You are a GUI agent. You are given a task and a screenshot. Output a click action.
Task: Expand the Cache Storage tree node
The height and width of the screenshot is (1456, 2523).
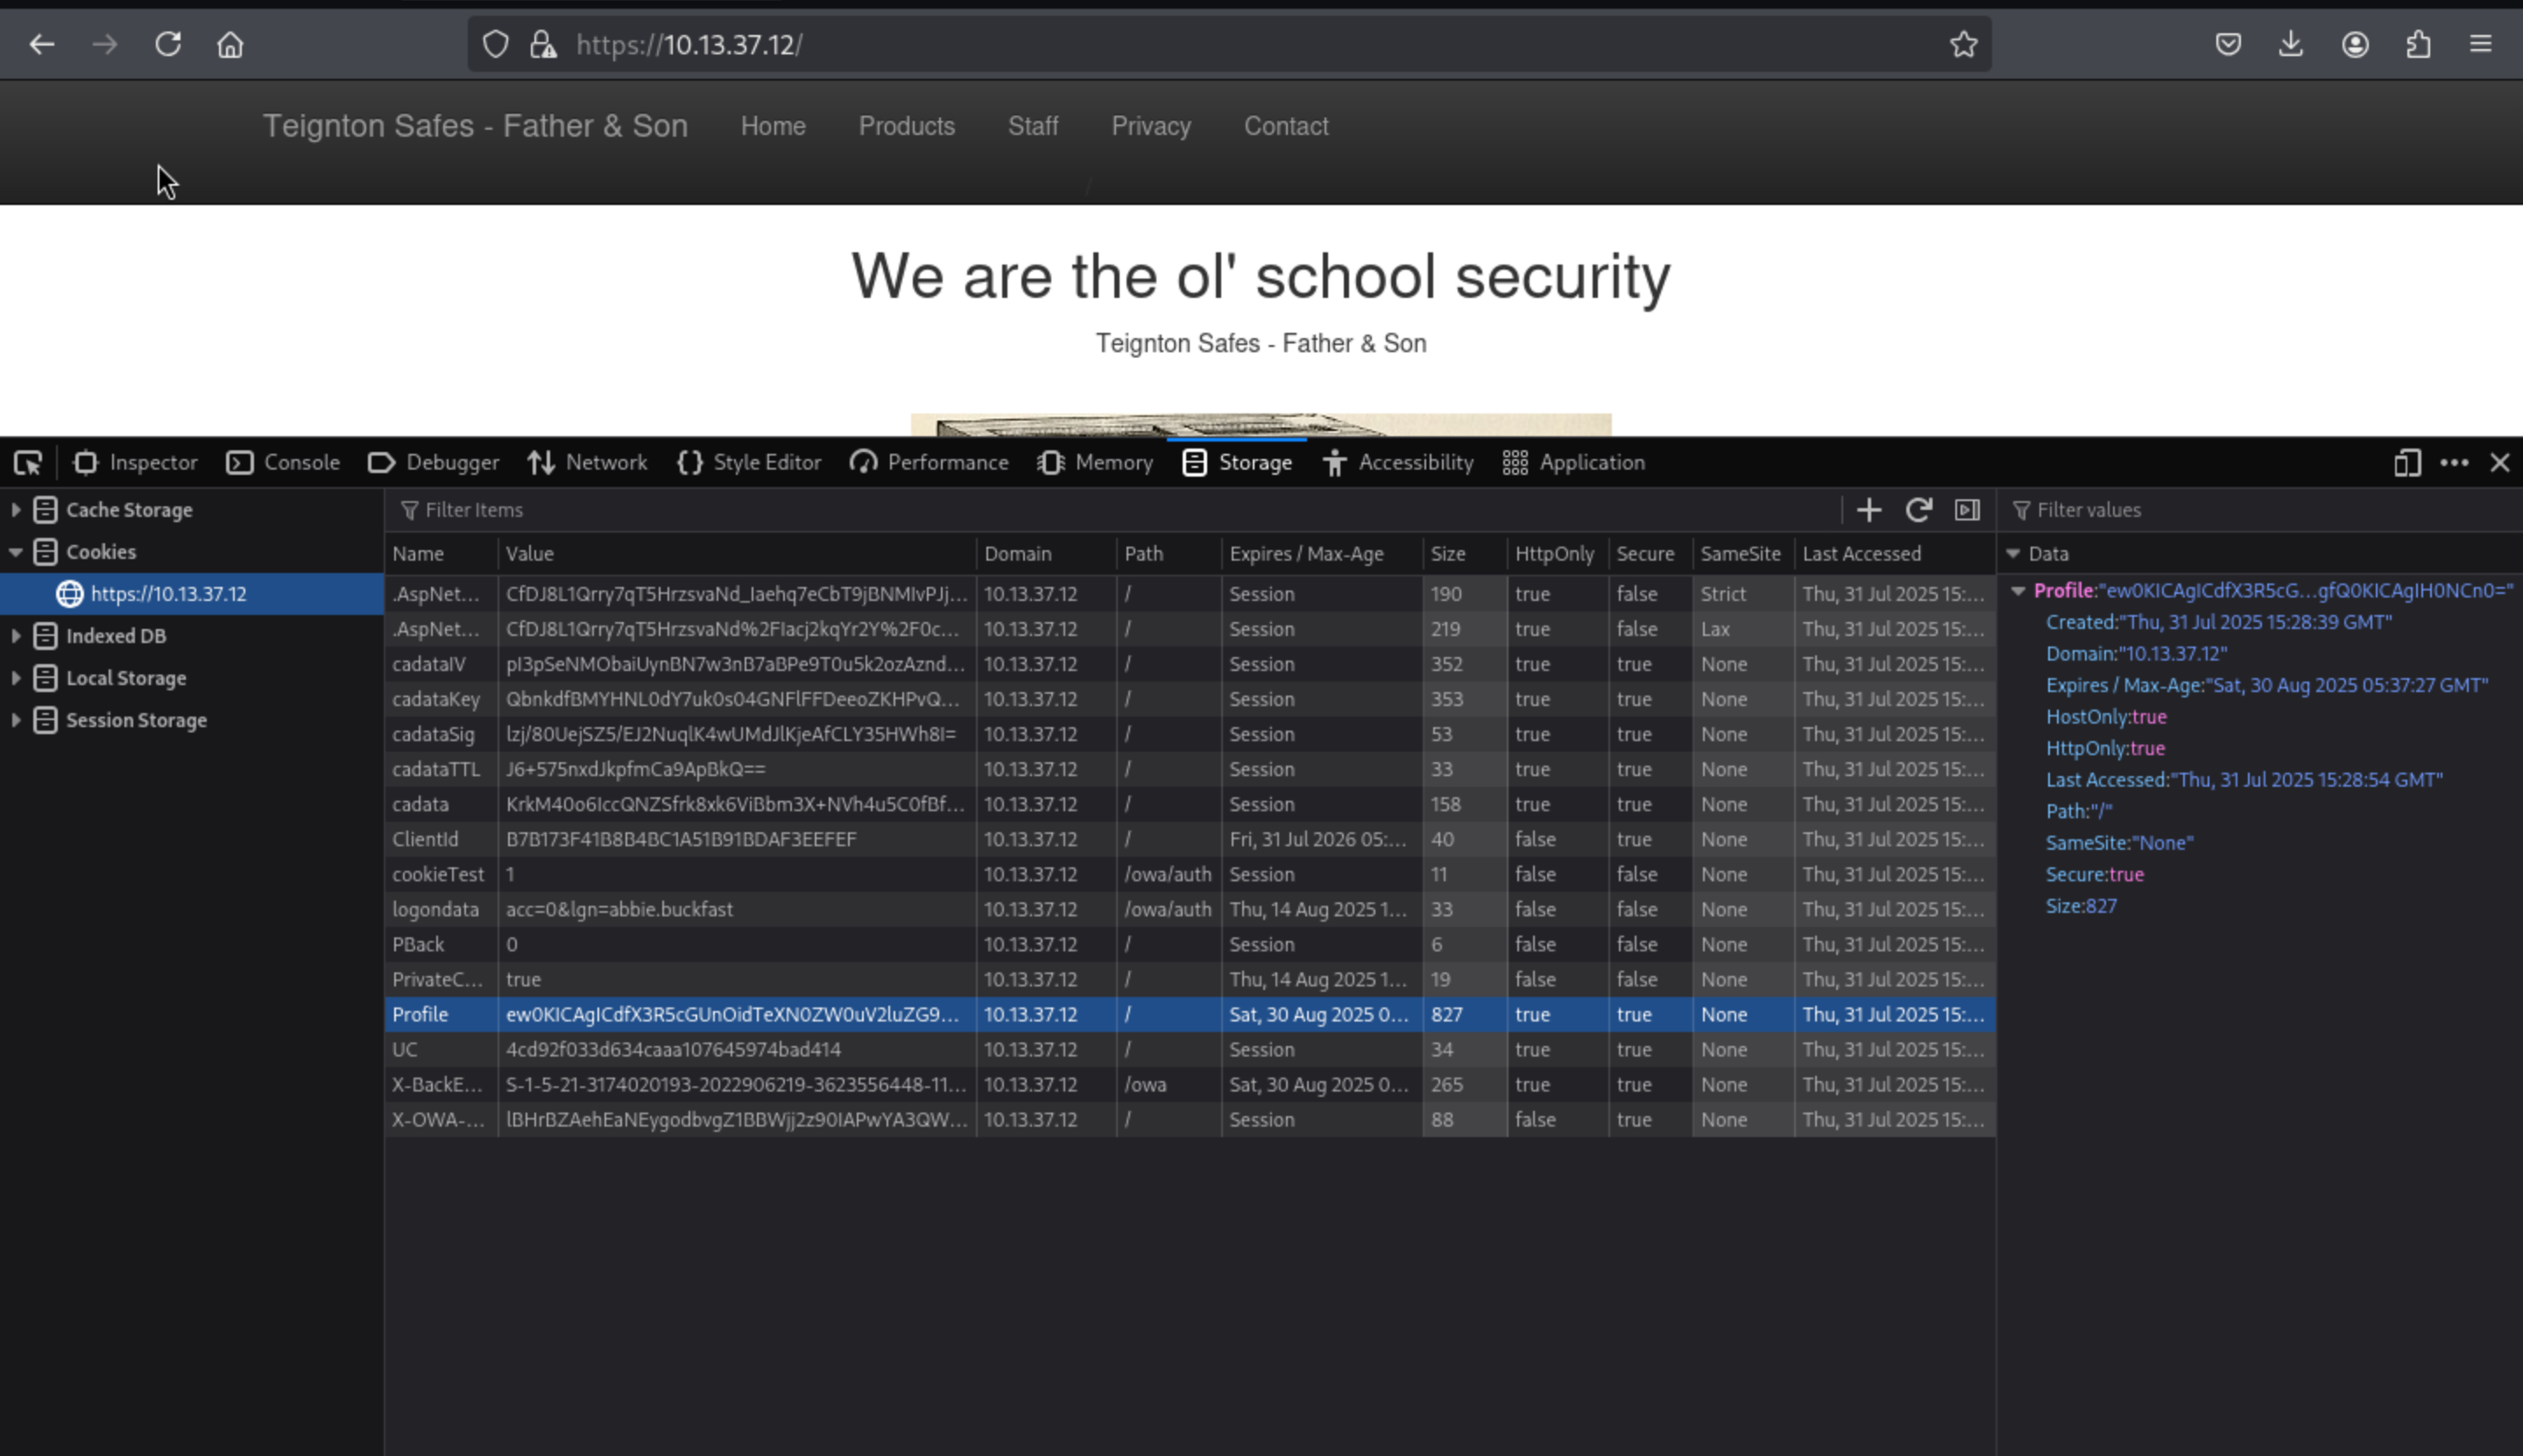point(16,510)
